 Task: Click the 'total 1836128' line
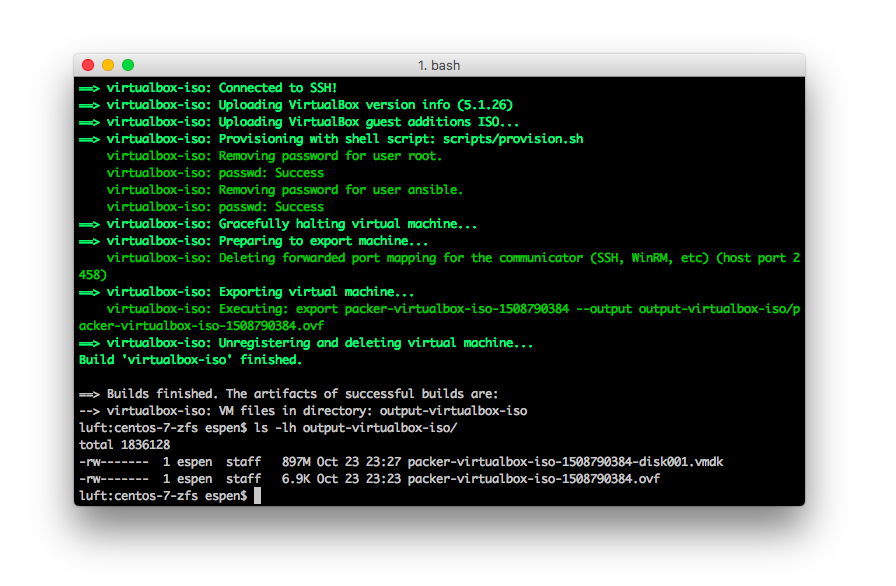pos(125,445)
